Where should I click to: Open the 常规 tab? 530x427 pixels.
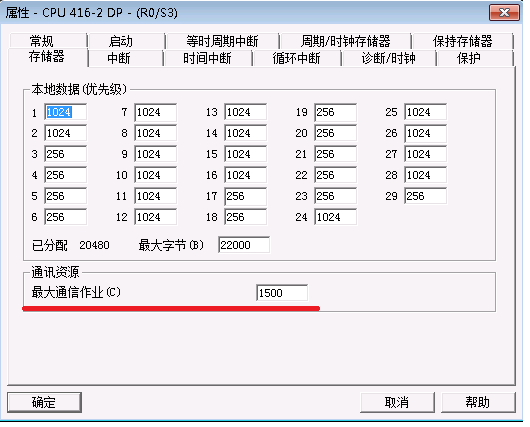click(48, 41)
